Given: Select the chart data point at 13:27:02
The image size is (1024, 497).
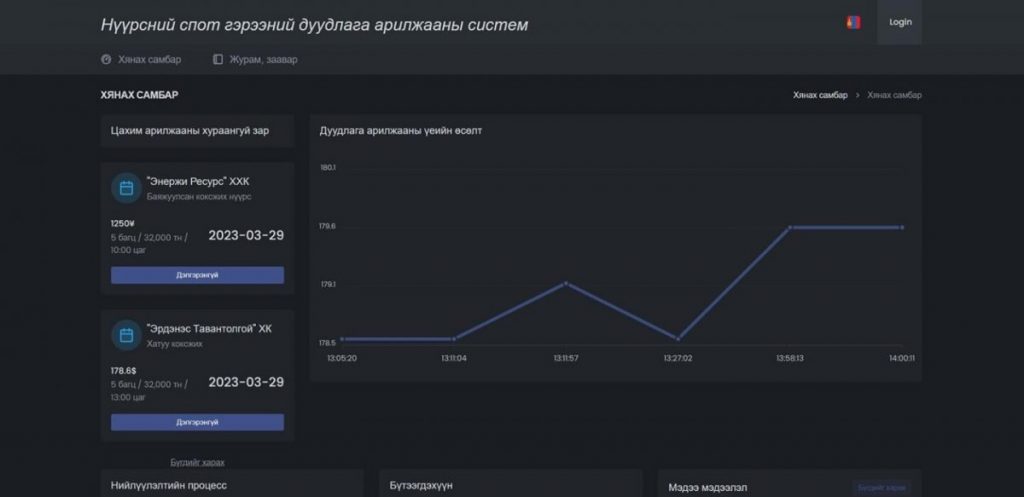Looking at the screenshot, I should (678, 339).
